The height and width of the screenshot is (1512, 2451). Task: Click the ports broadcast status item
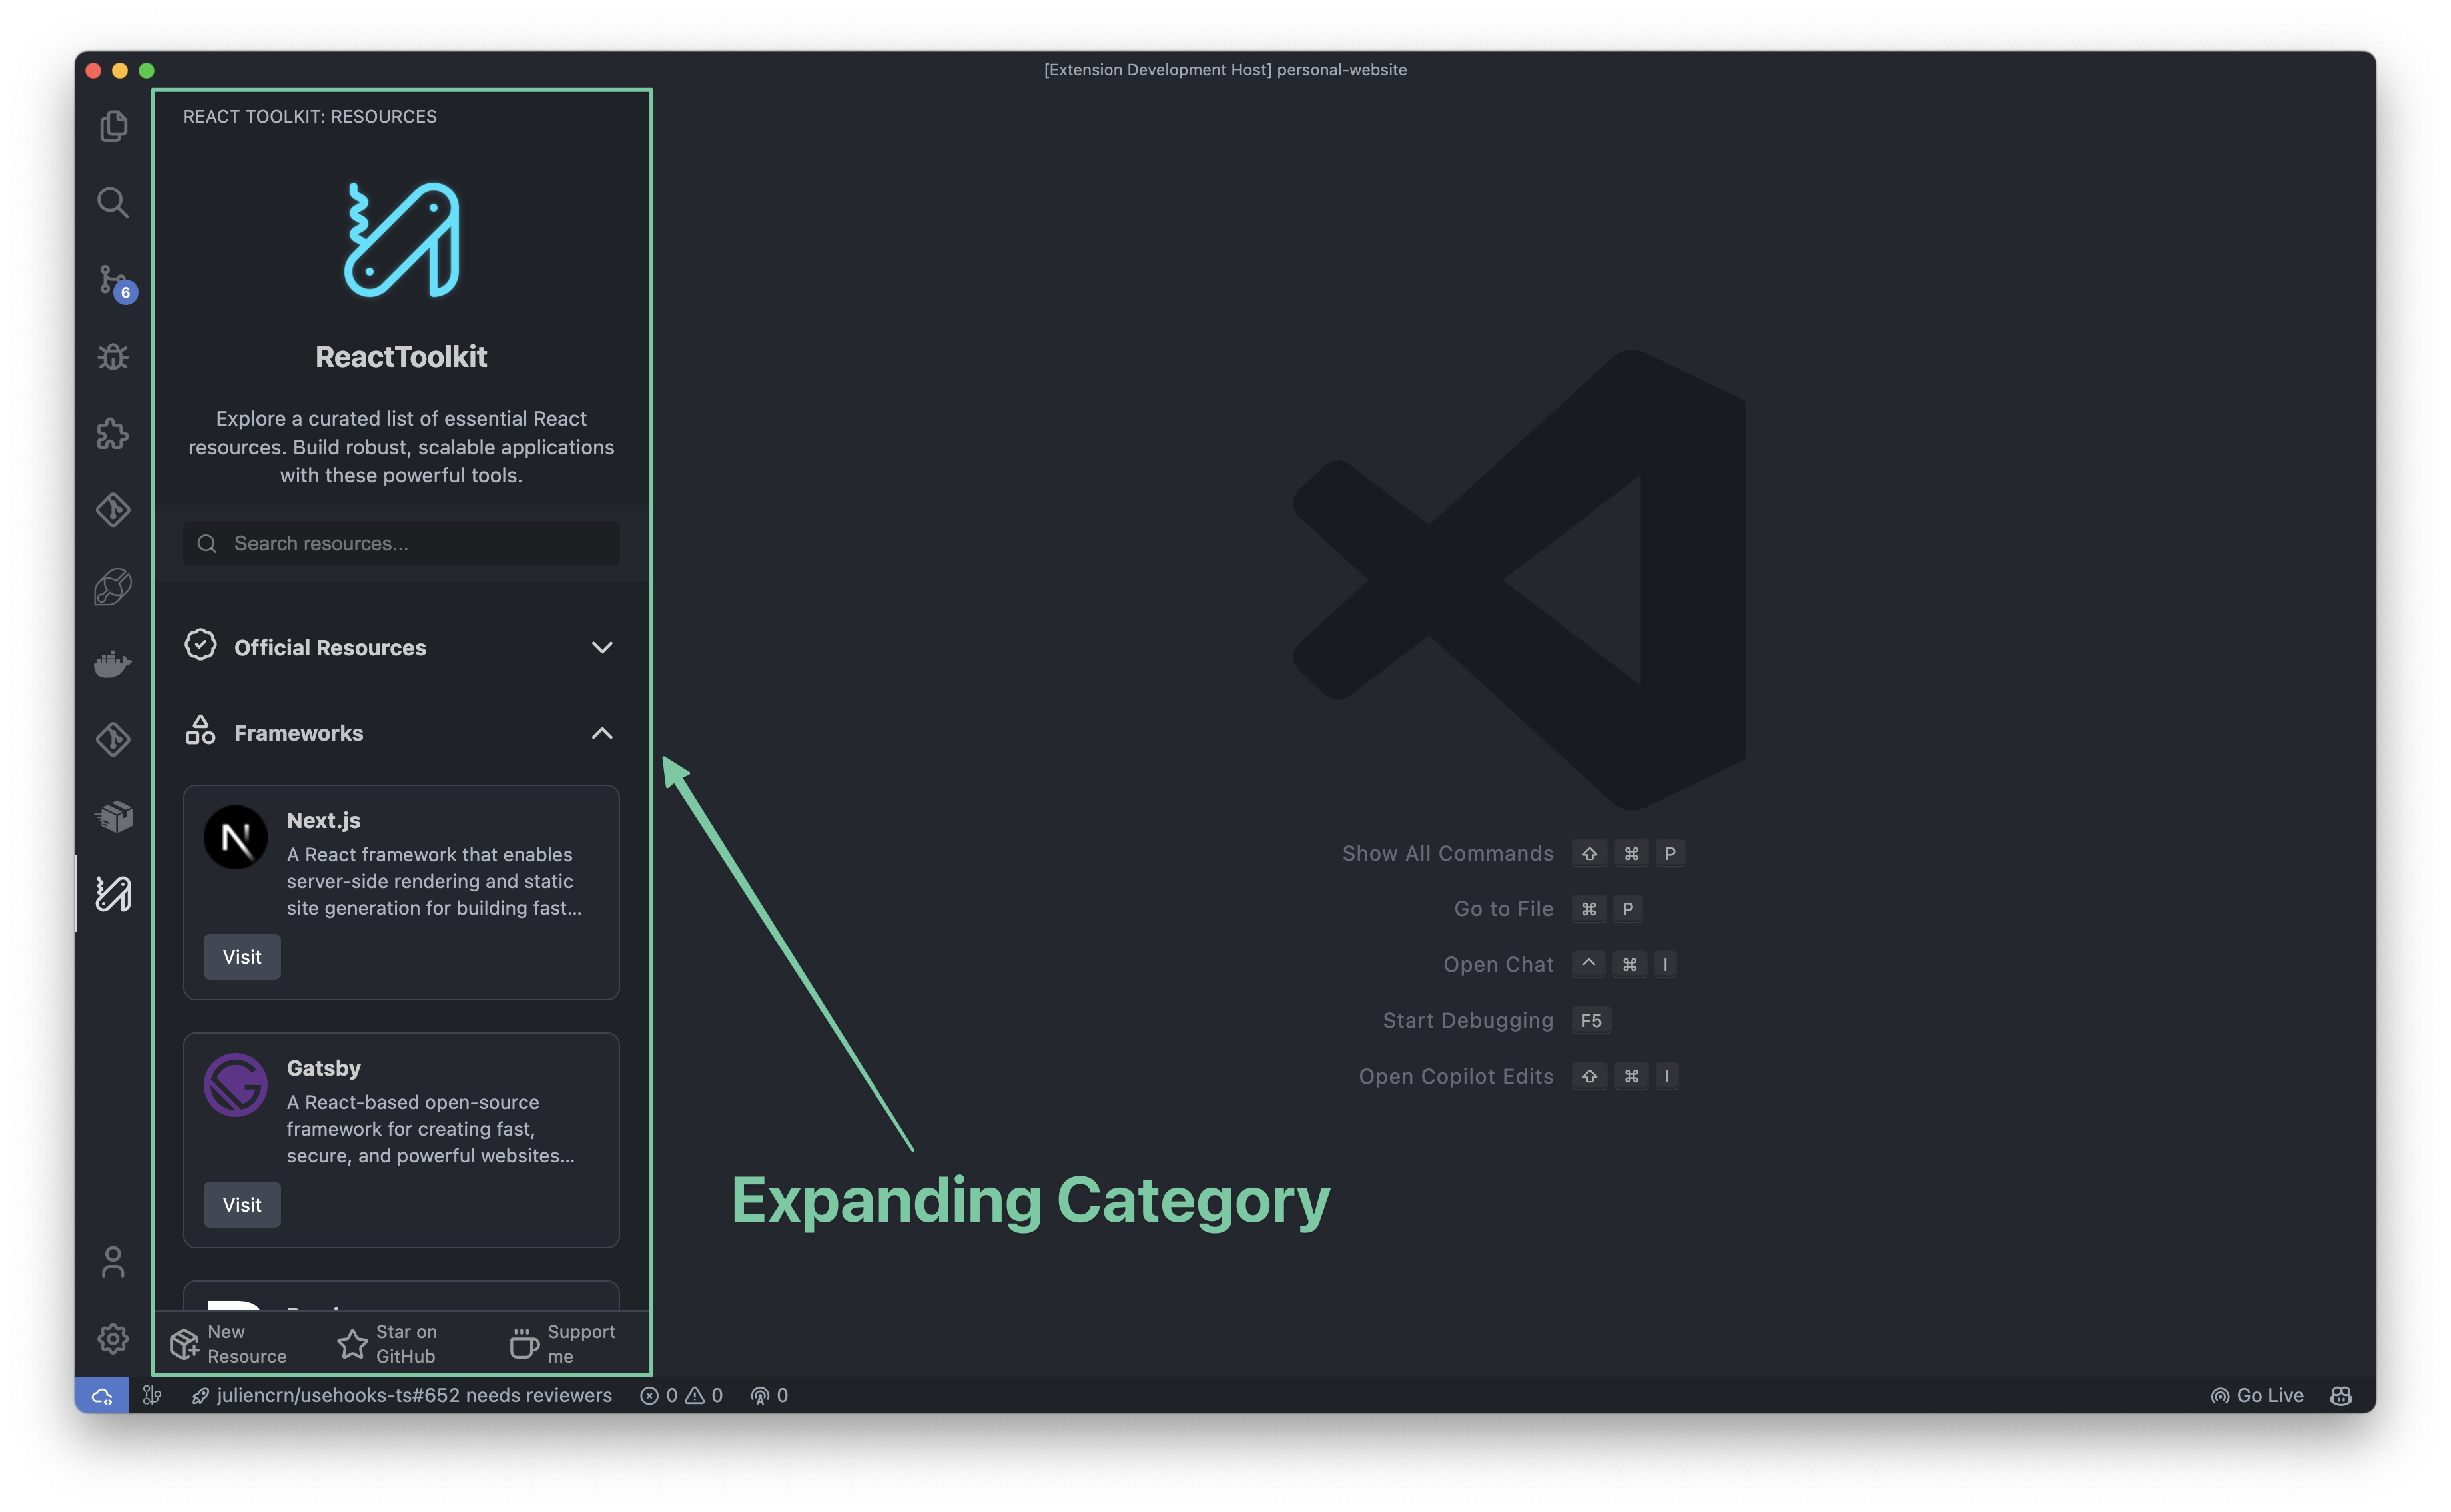tap(769, 1395)
